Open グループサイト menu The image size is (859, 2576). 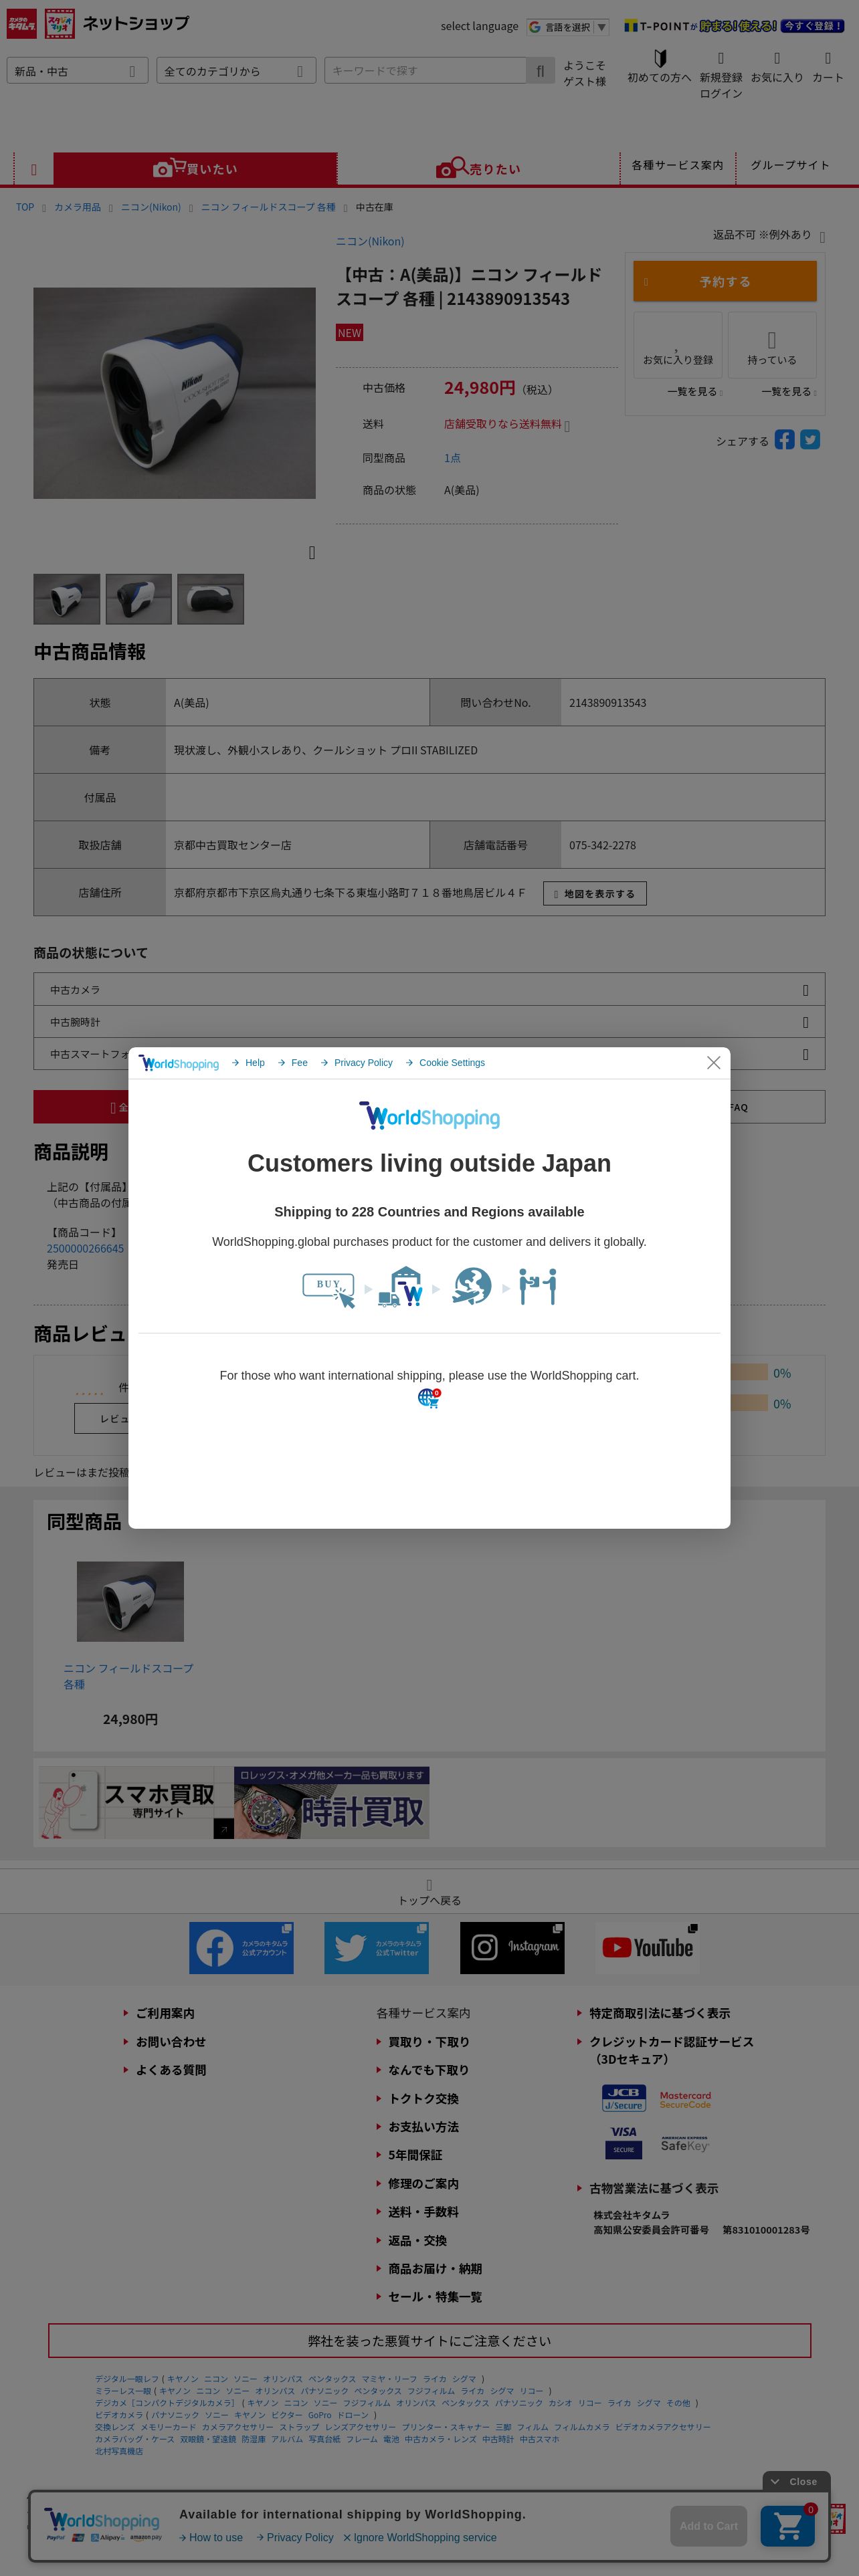point(790,165)
